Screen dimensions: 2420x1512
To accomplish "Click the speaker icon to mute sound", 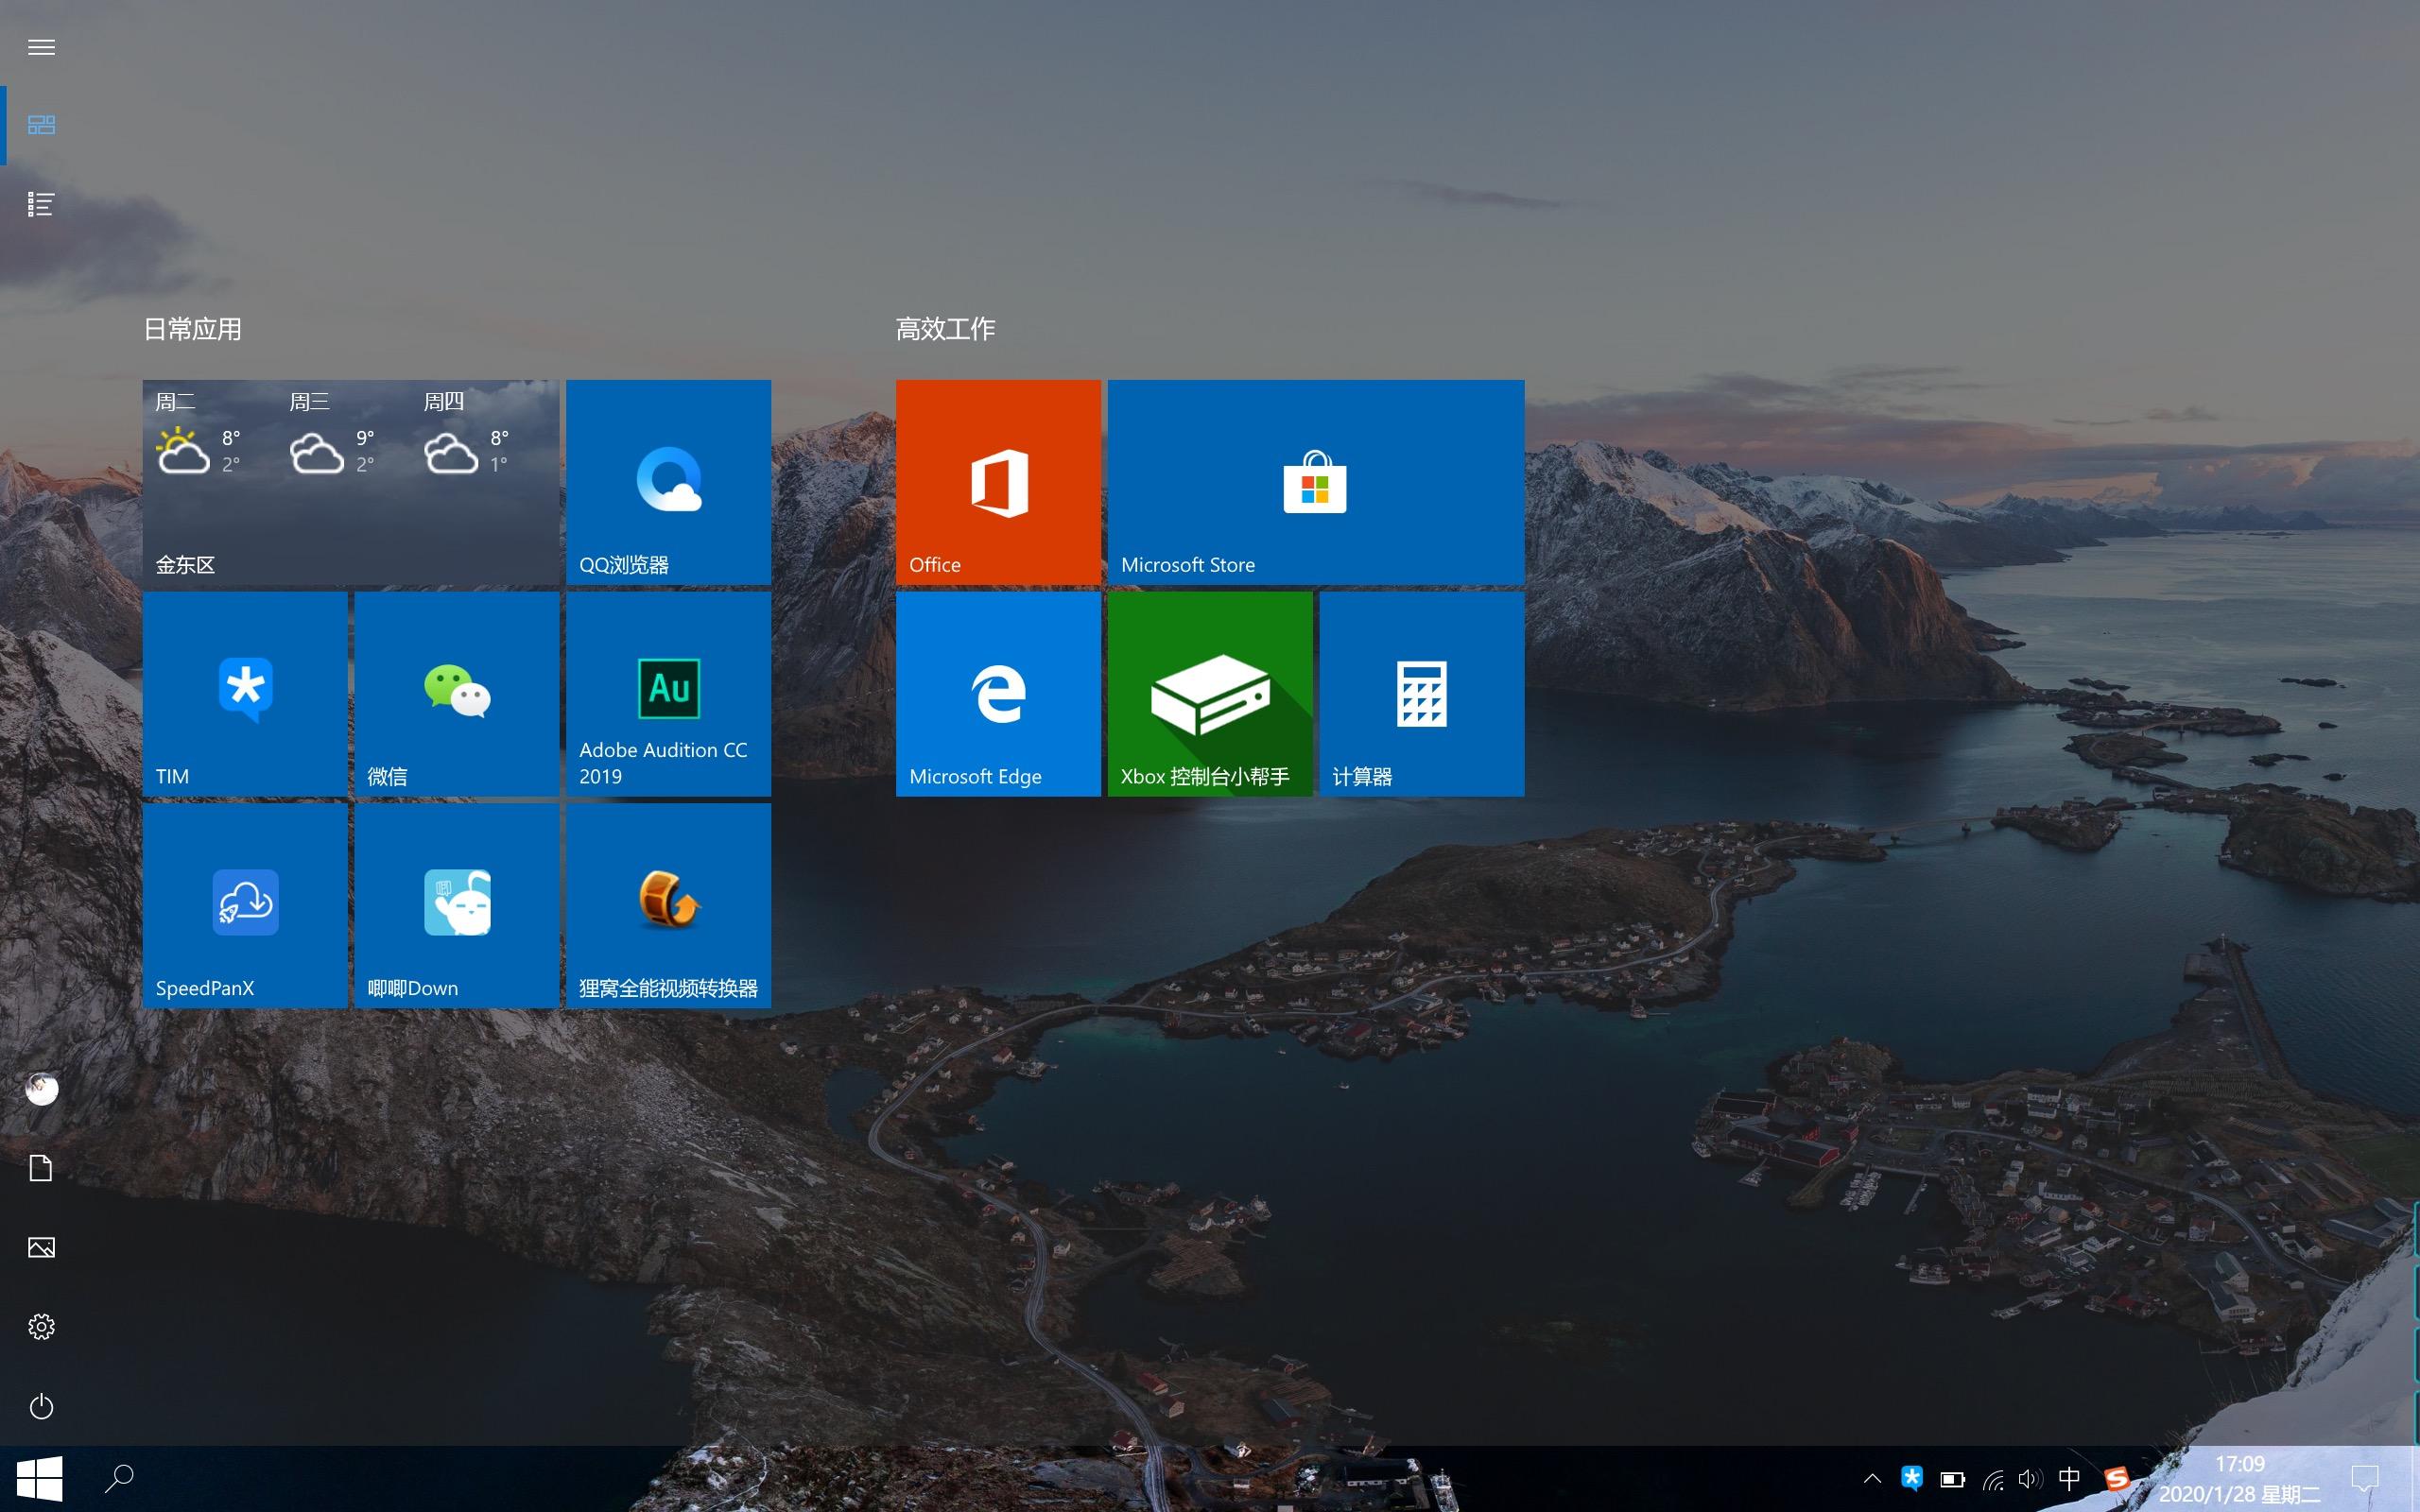I will coord(2030,1478).
